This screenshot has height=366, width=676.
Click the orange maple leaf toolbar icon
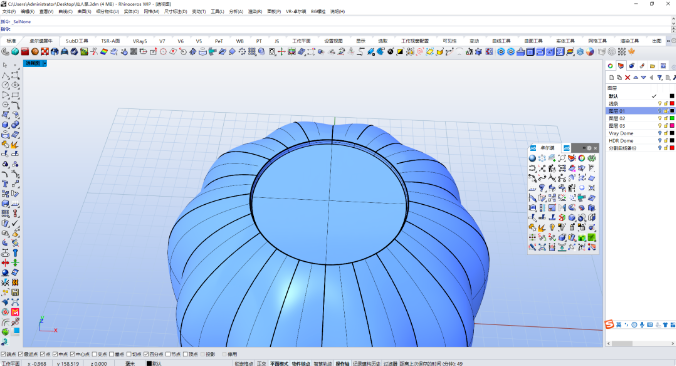(632, 52)
